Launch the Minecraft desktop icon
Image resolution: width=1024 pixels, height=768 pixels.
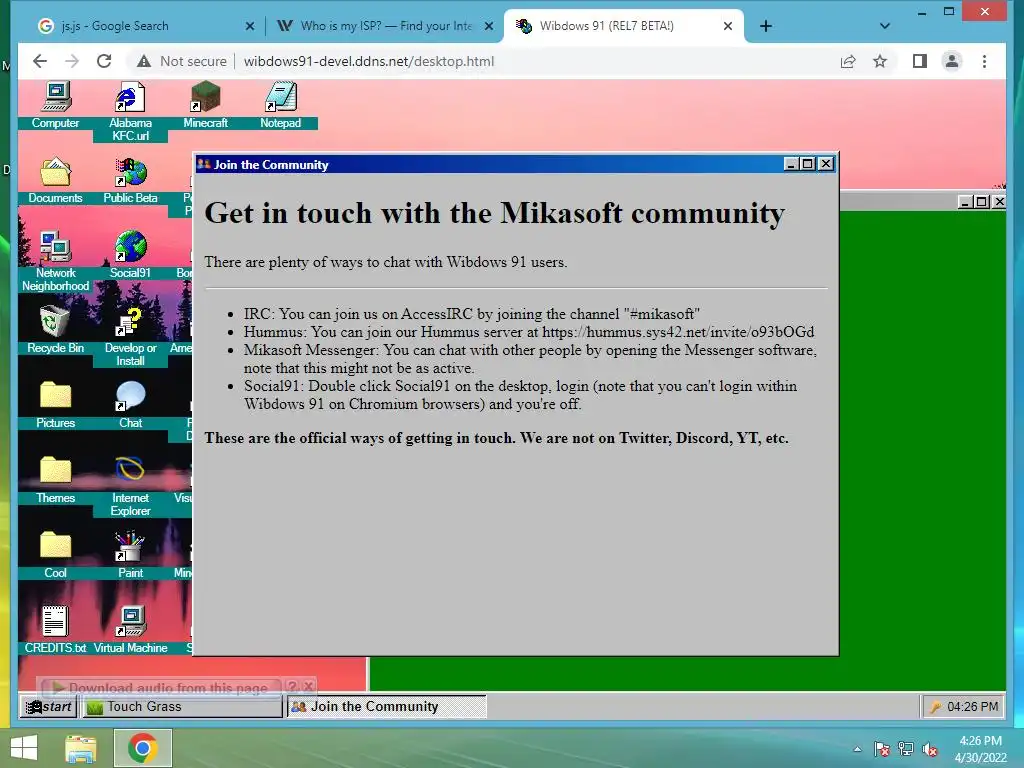(205, 105)
